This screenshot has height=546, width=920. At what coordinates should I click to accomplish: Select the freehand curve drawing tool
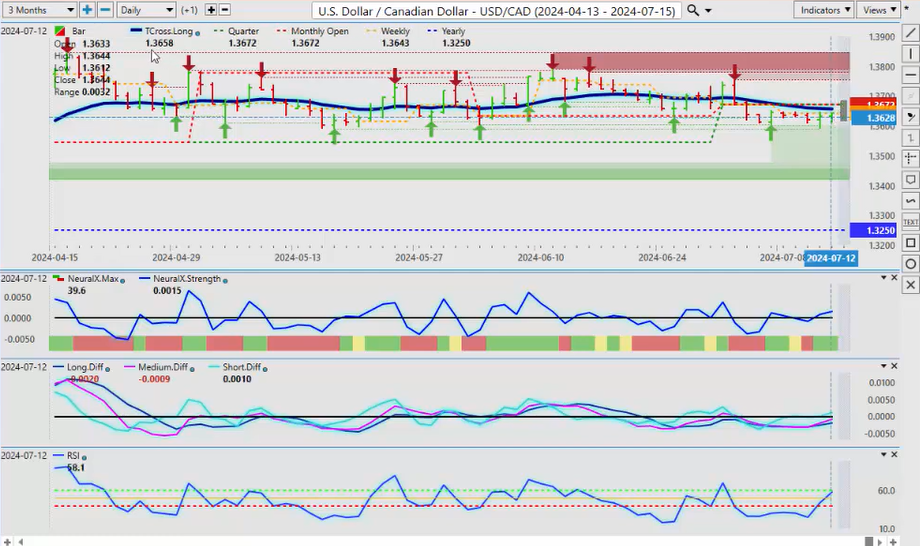pos(910,201)
